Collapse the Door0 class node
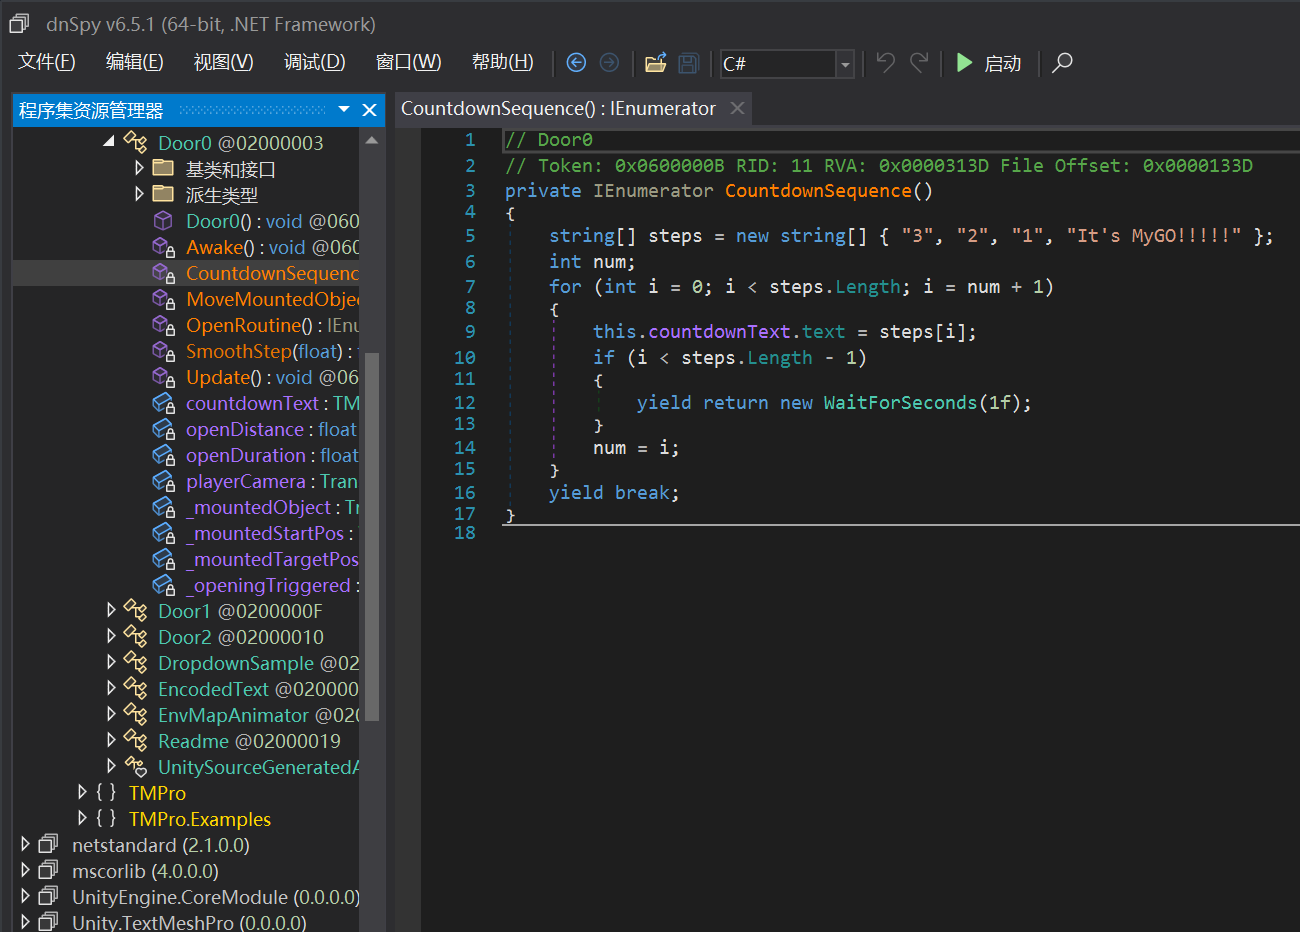Screen dimensions: 1300x932 click(109, 142)
